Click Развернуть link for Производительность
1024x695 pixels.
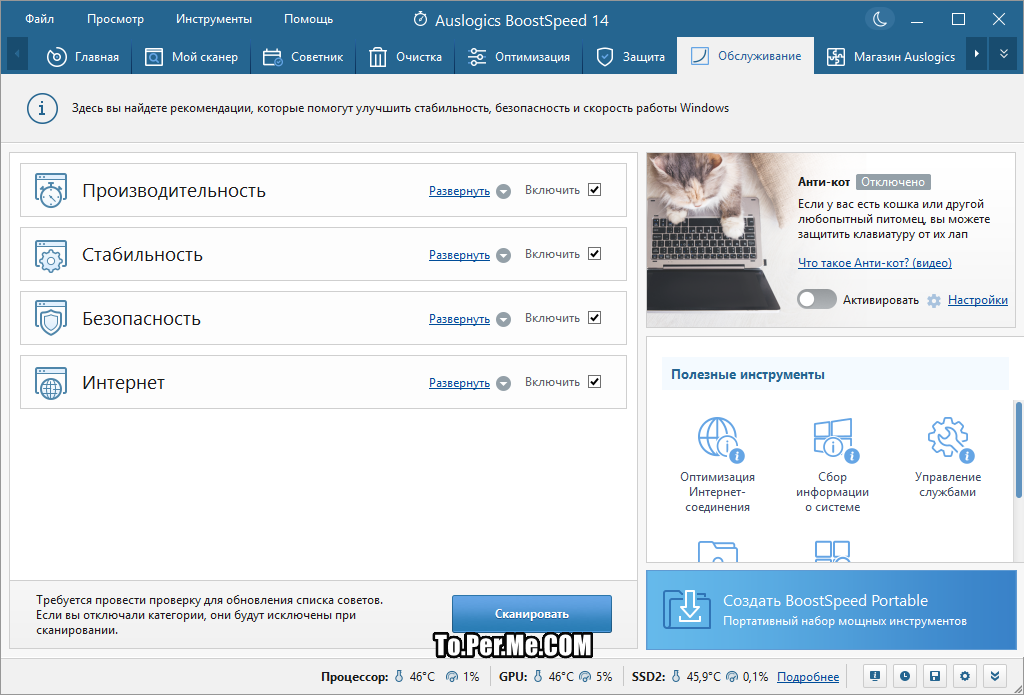tap(459, 191)
